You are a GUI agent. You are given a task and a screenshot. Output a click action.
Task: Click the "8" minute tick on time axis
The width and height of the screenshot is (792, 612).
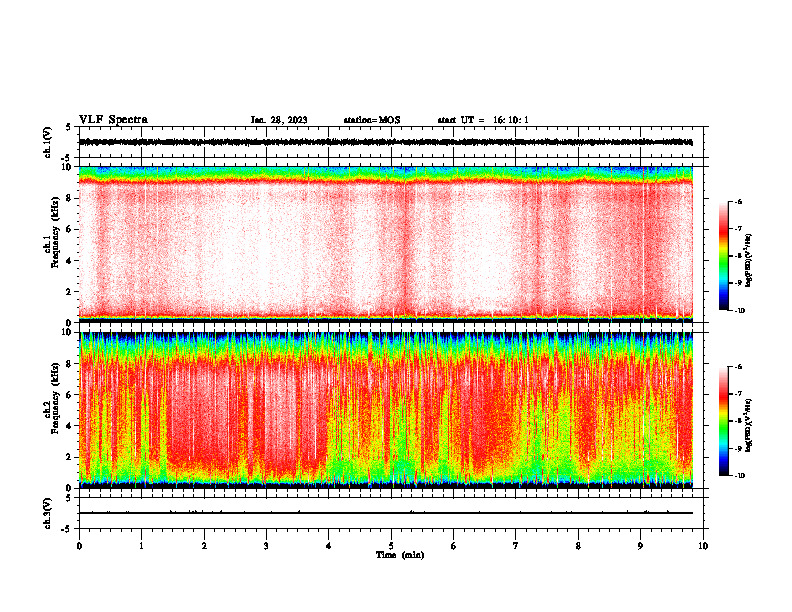click(578, 546)
